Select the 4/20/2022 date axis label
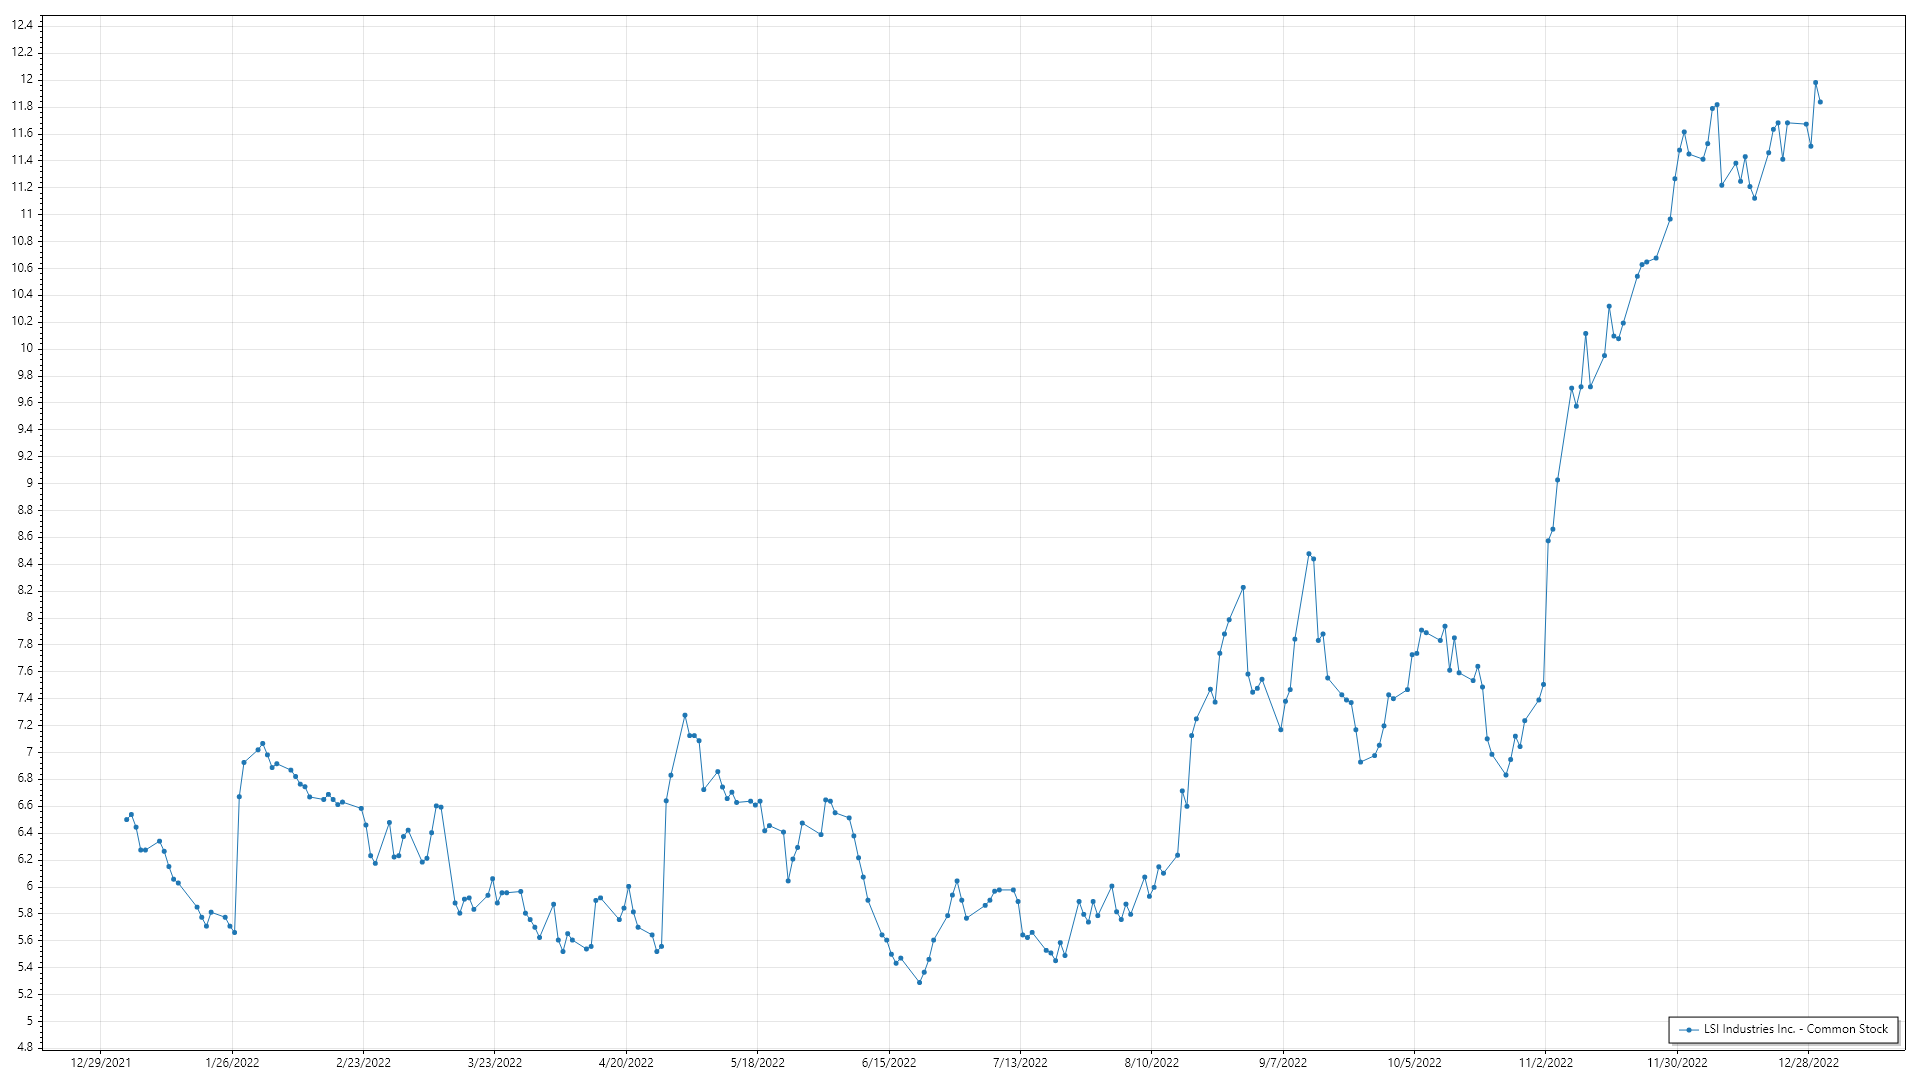The width and height of the screenshot is (1920, 1080). 626,1063
